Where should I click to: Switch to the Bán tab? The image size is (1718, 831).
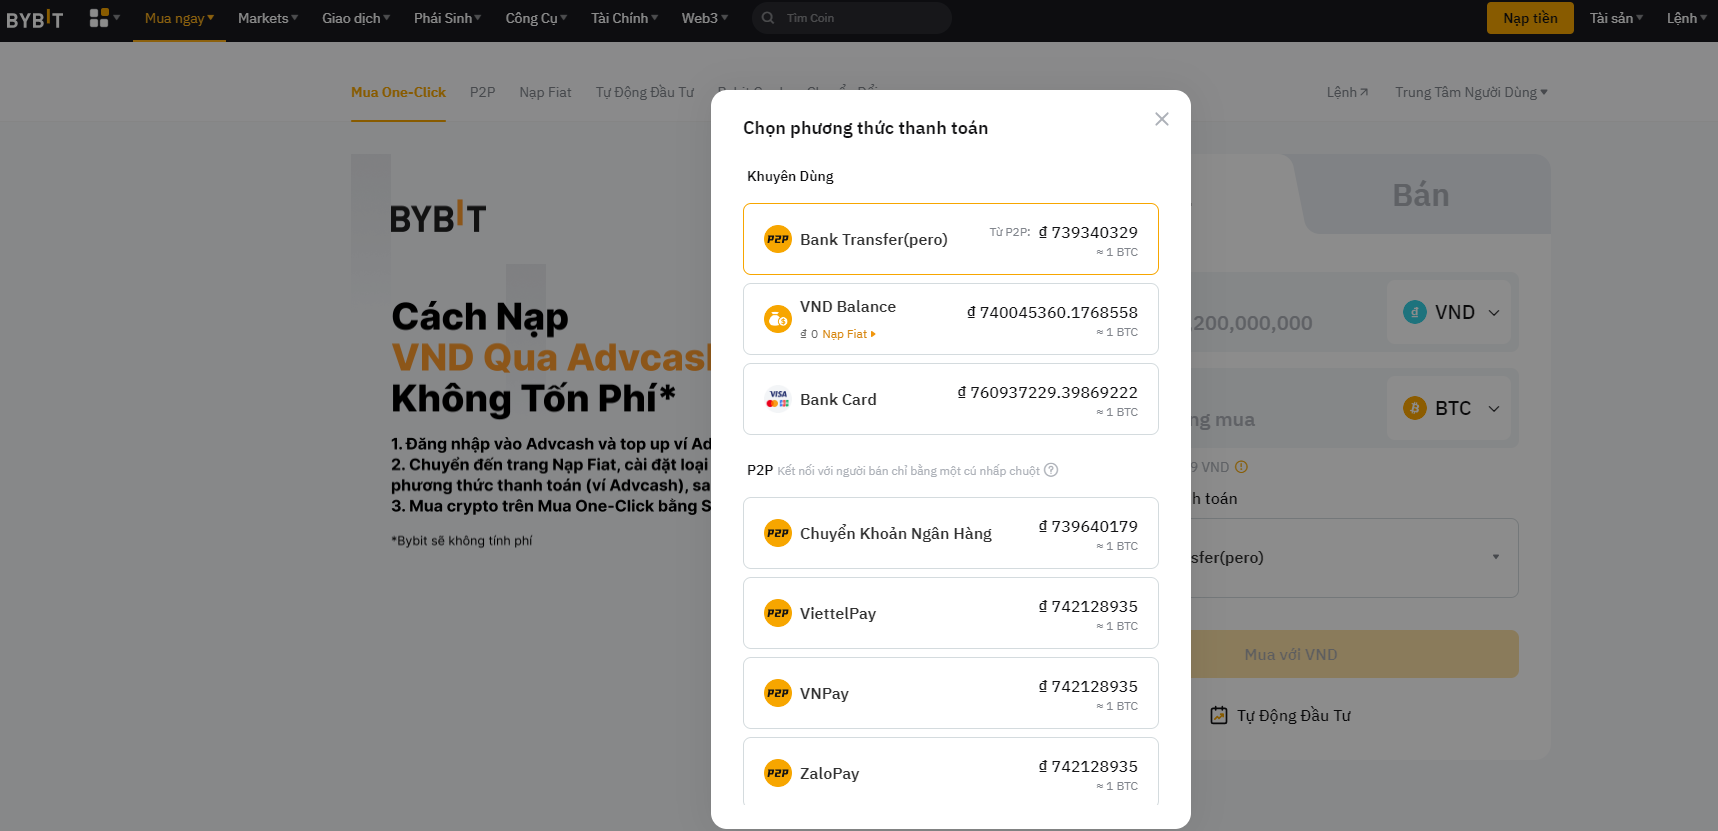pyautogui.click(x=1421, y=195)
